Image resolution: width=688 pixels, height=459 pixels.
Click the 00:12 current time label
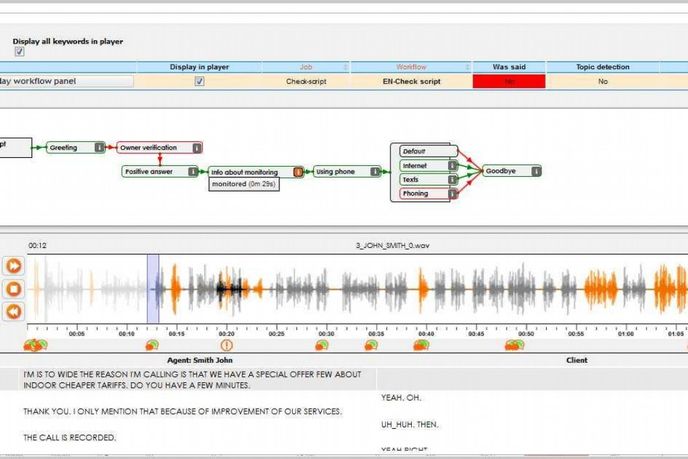[x=37, y=246]
